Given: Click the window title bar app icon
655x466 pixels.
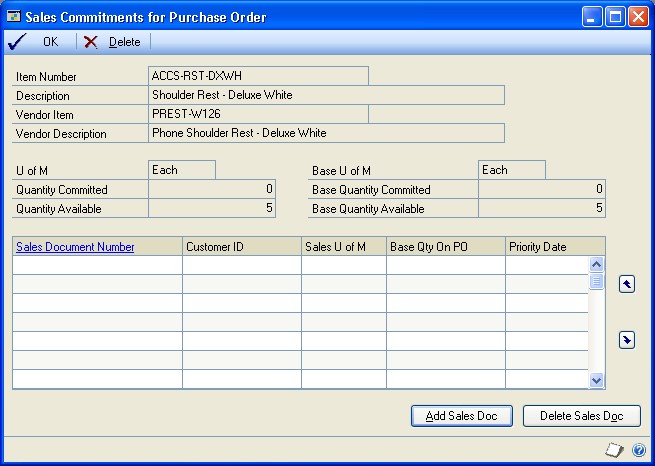Looking at the screenshot, I should pyautogui.click(x=14, y=17).
